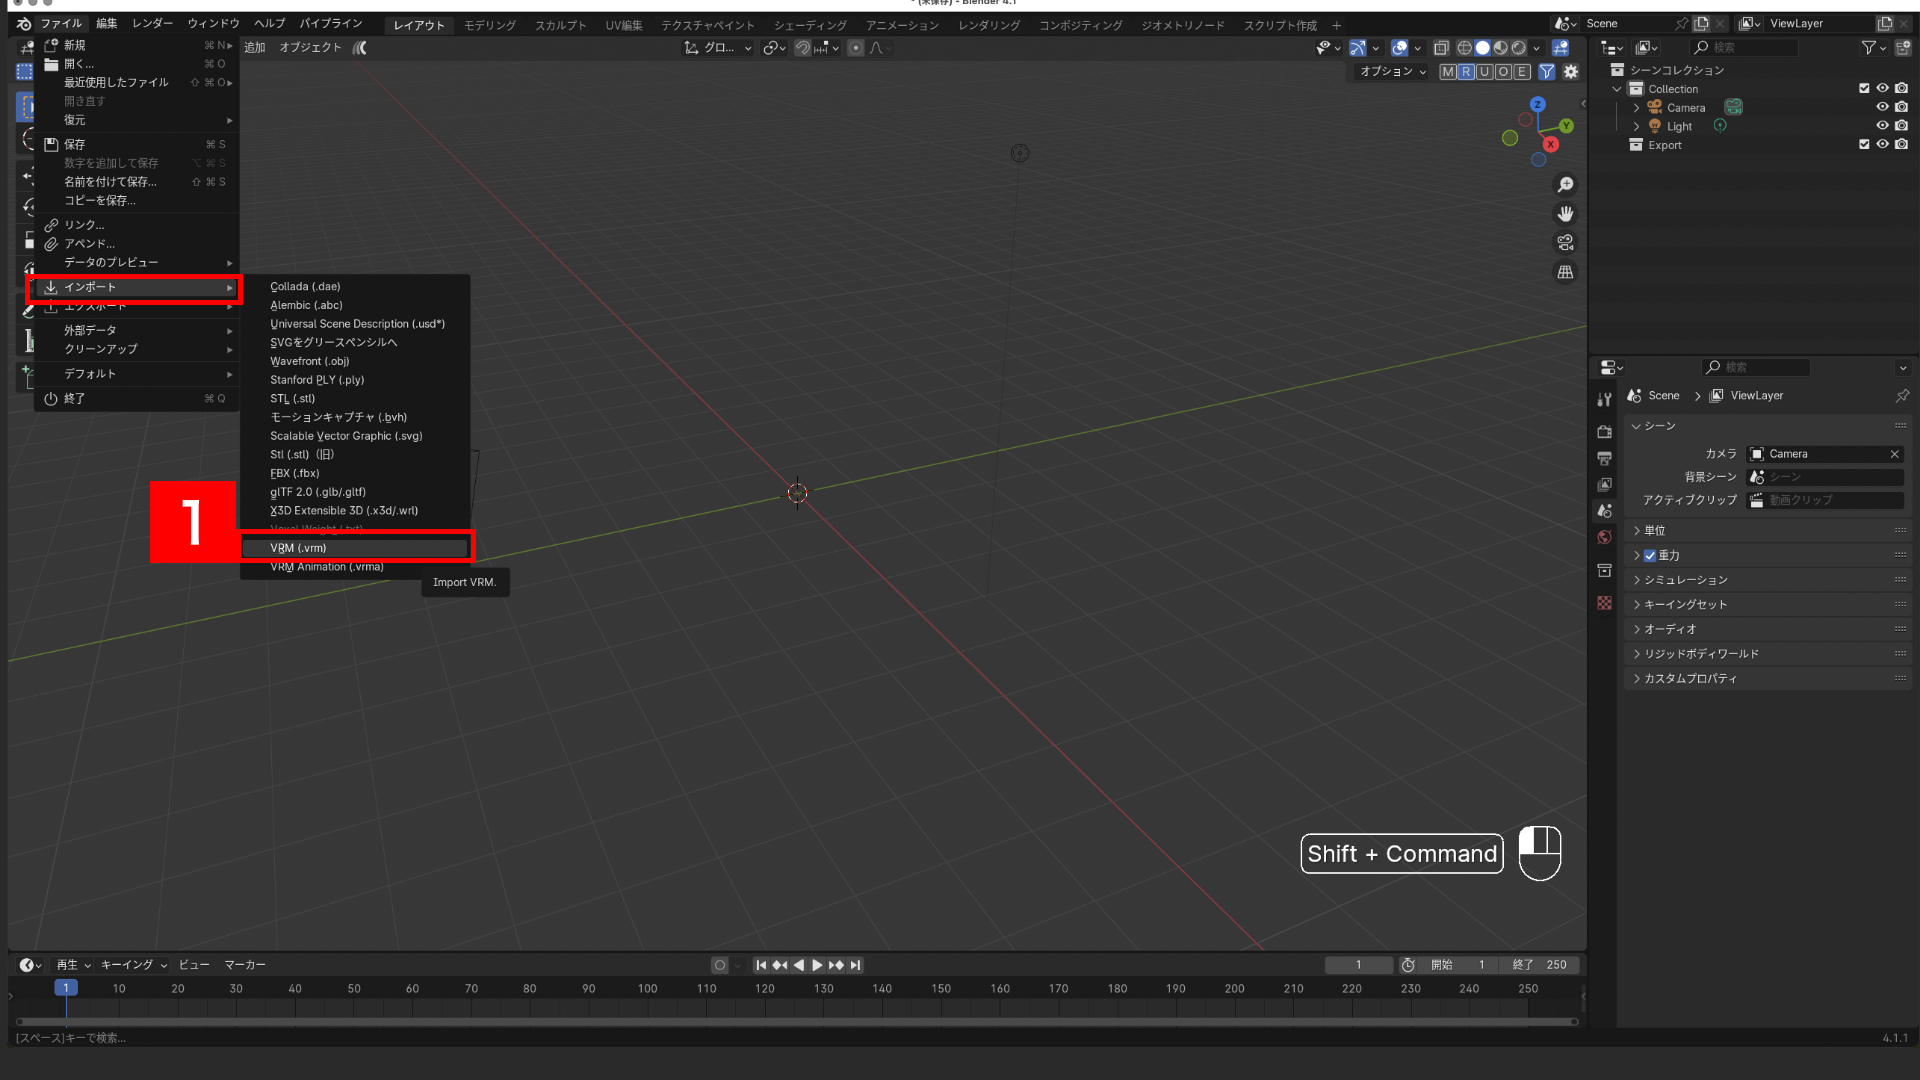Hide the Light object with its eye icon

click(x=1883, y=125)
